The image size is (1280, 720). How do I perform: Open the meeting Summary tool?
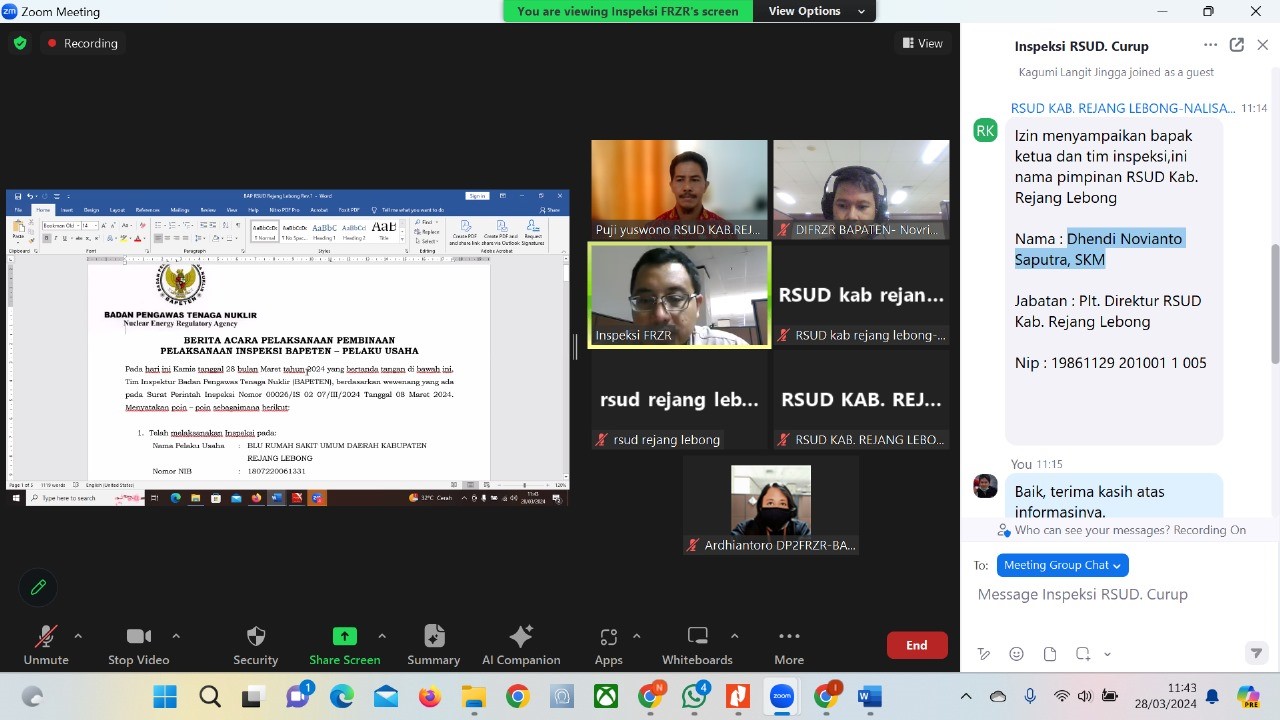point(434,645)
